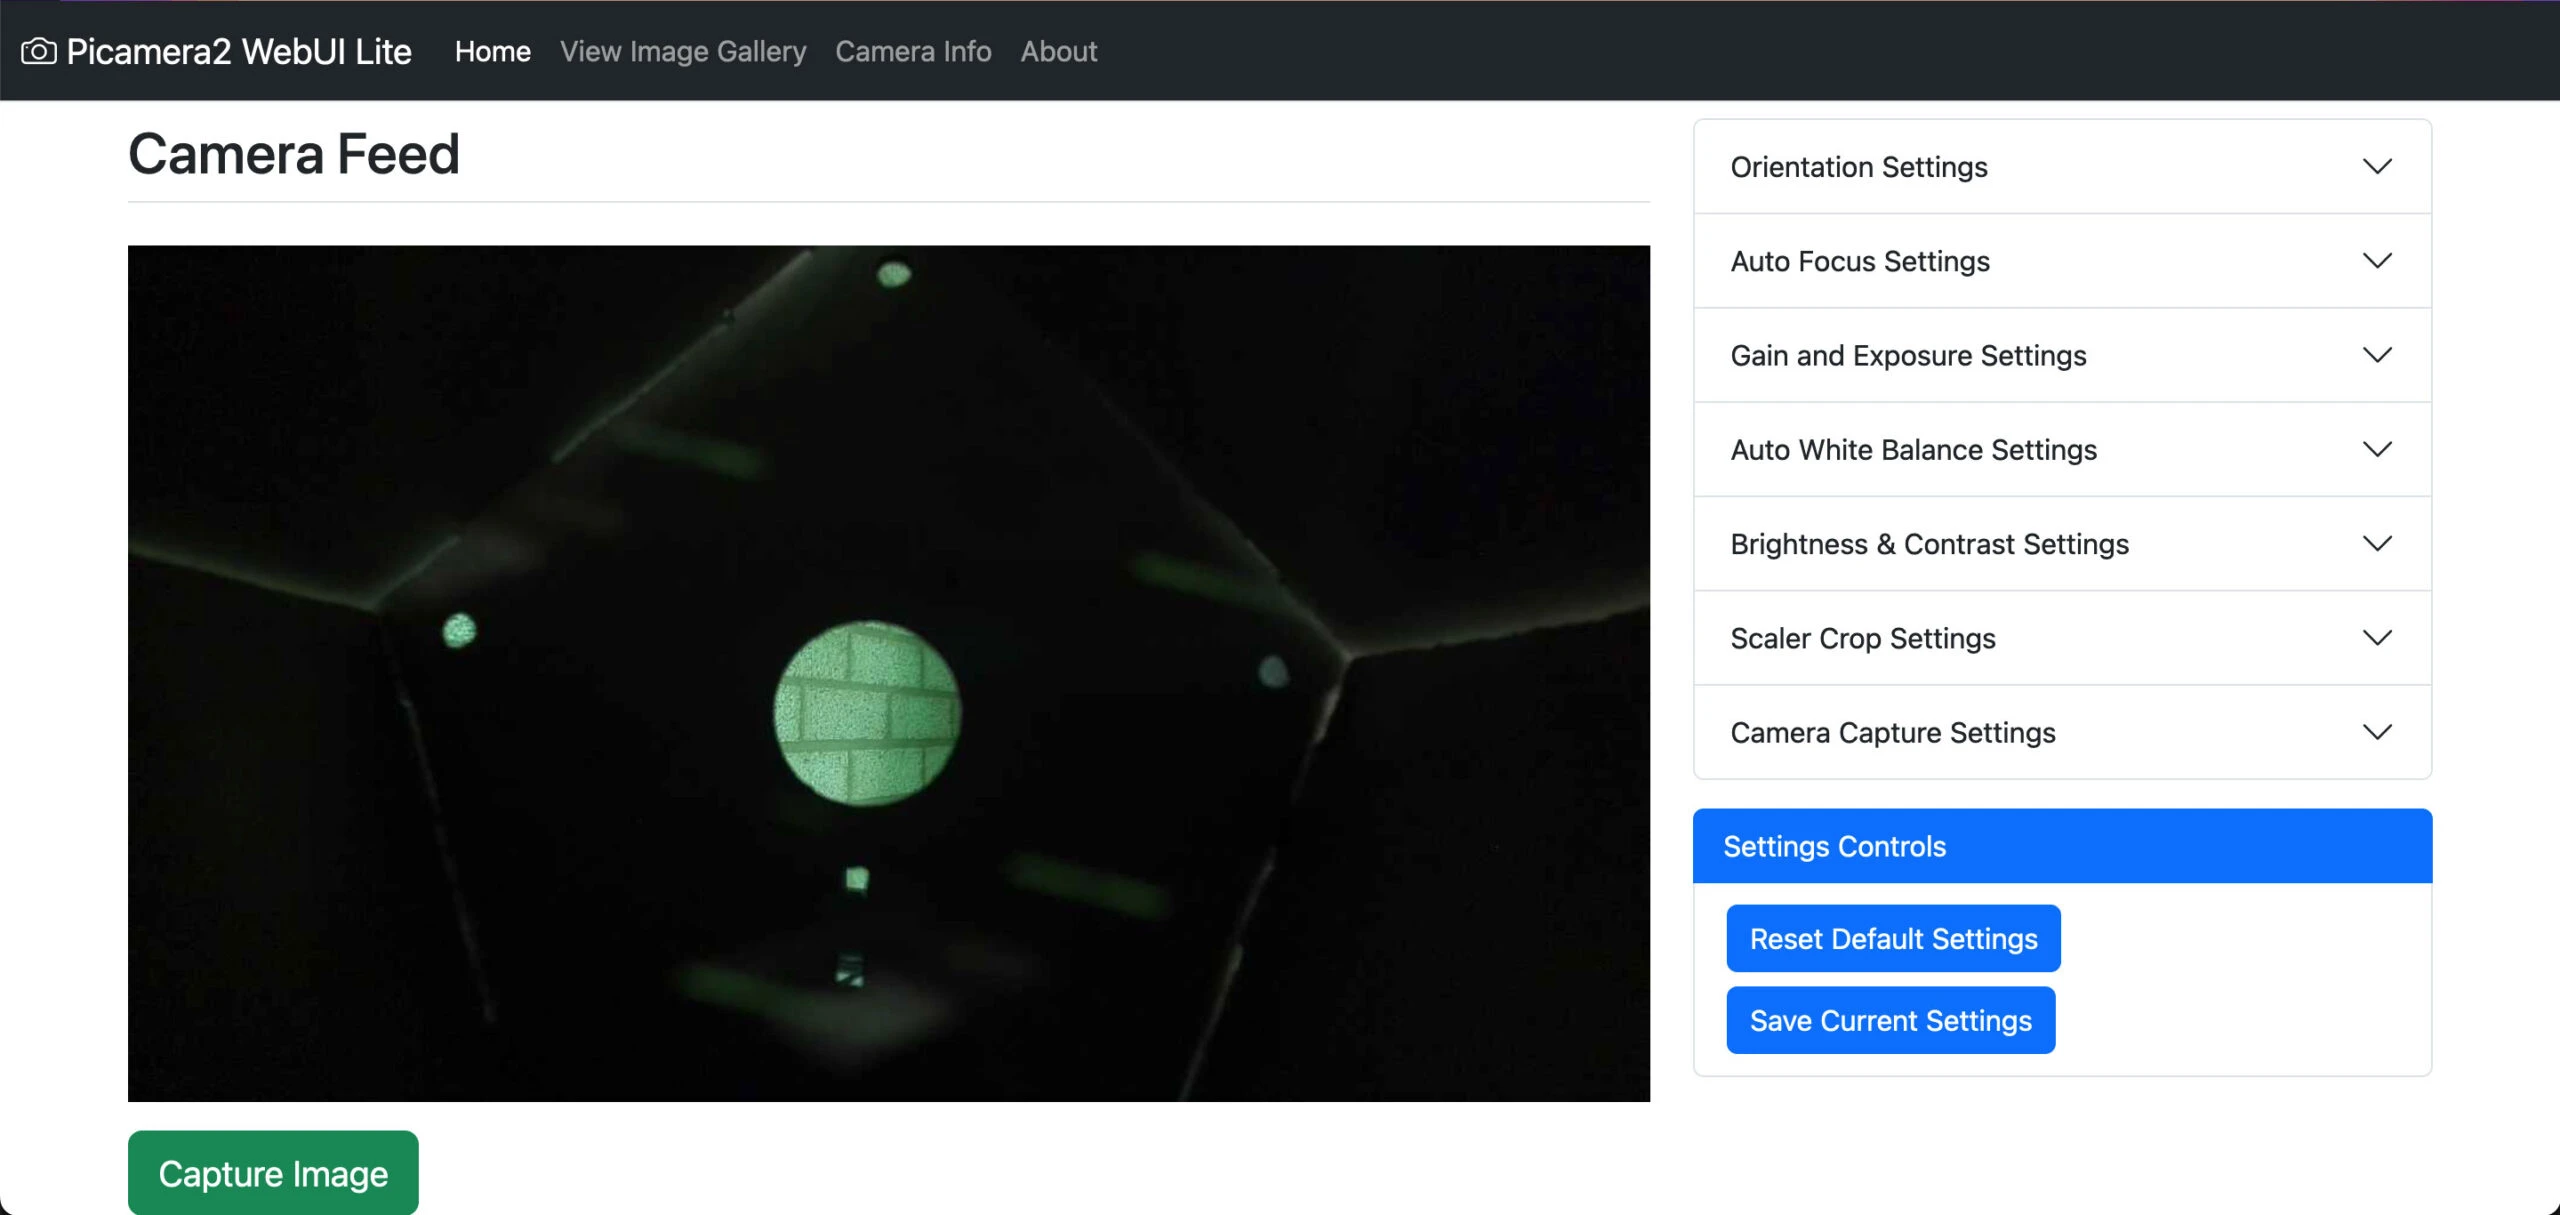Click Reset Default Settings button
The width and height of the screenshot is (2560, 1215).
(x=1892, y=938)
